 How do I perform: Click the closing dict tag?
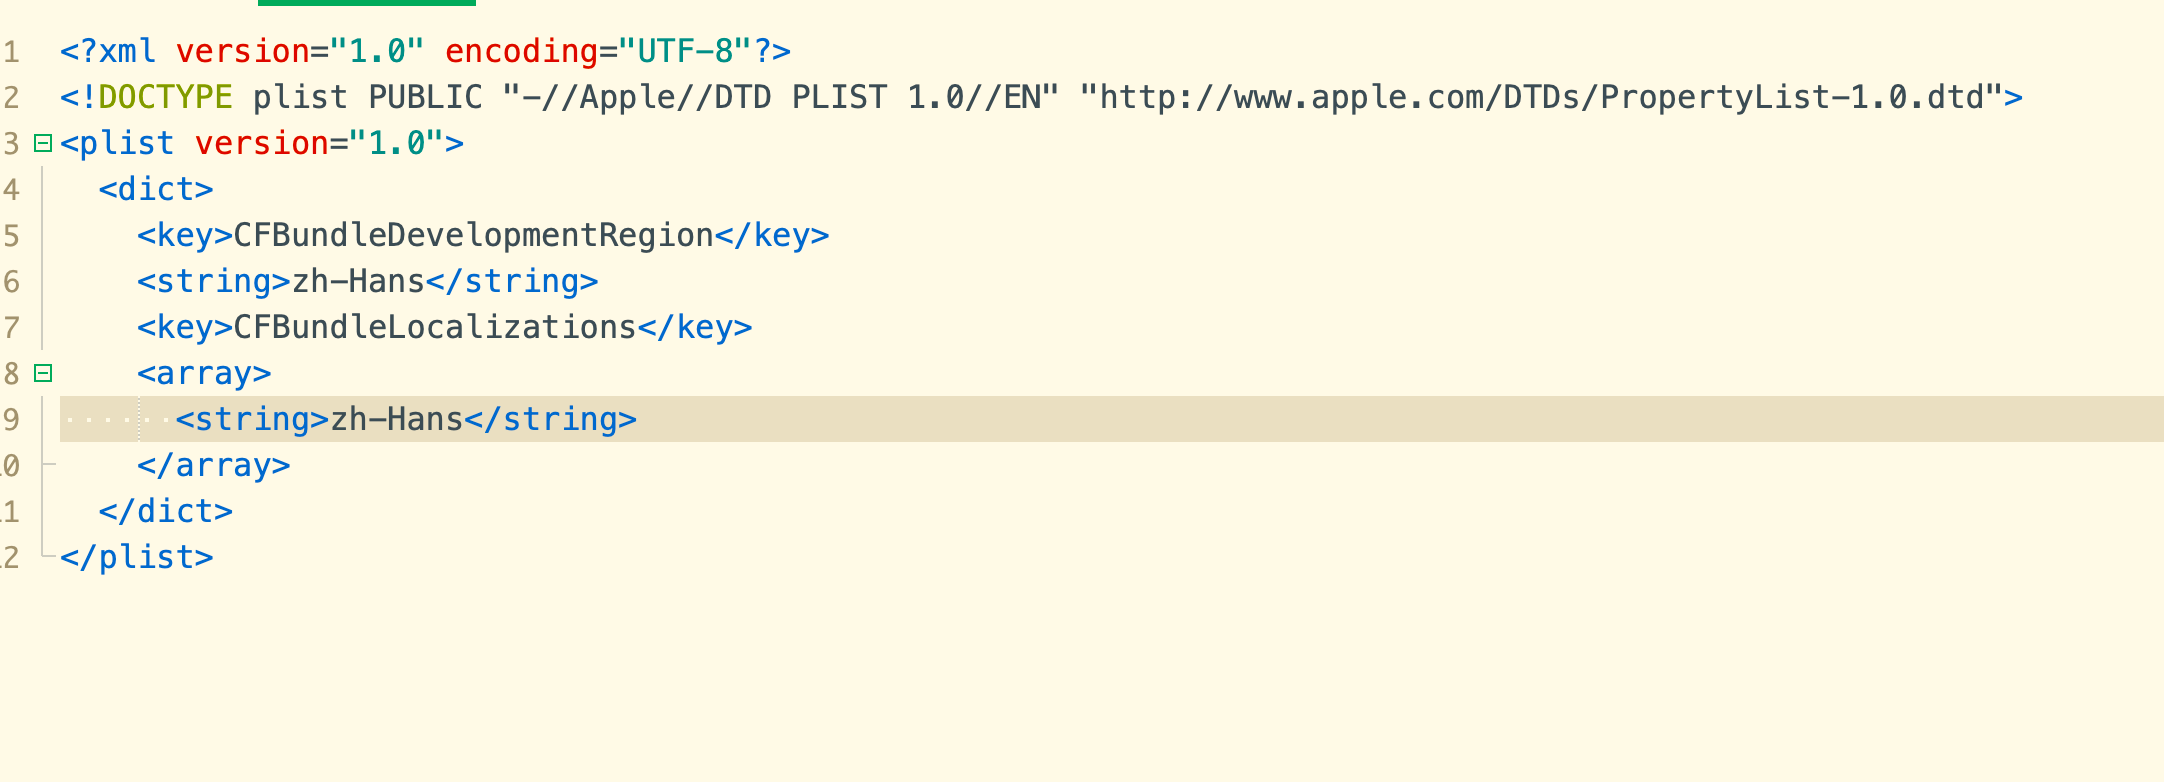(166, 511)
